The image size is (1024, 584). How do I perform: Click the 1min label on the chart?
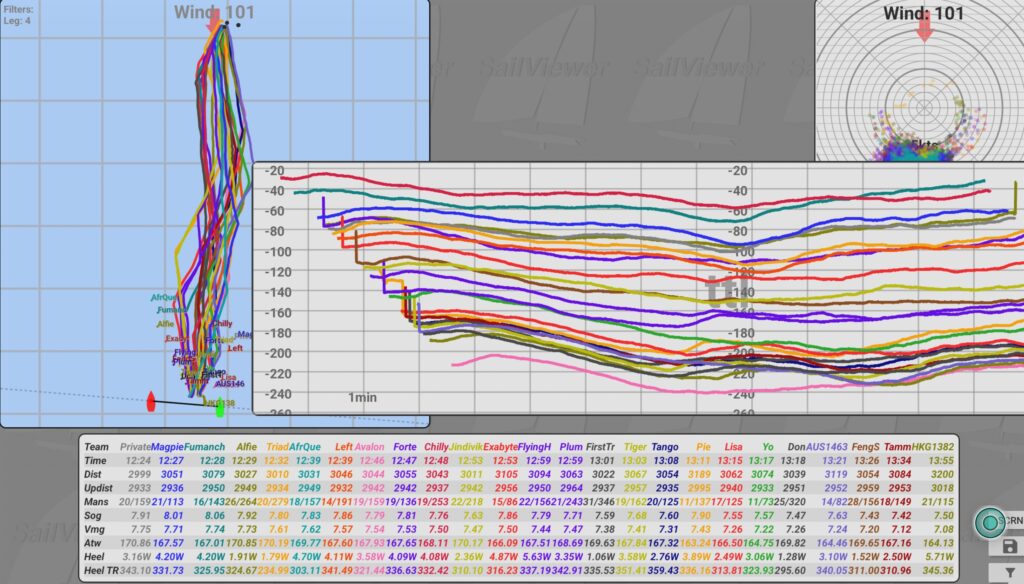pyautogui.click(x=362, y=397)
